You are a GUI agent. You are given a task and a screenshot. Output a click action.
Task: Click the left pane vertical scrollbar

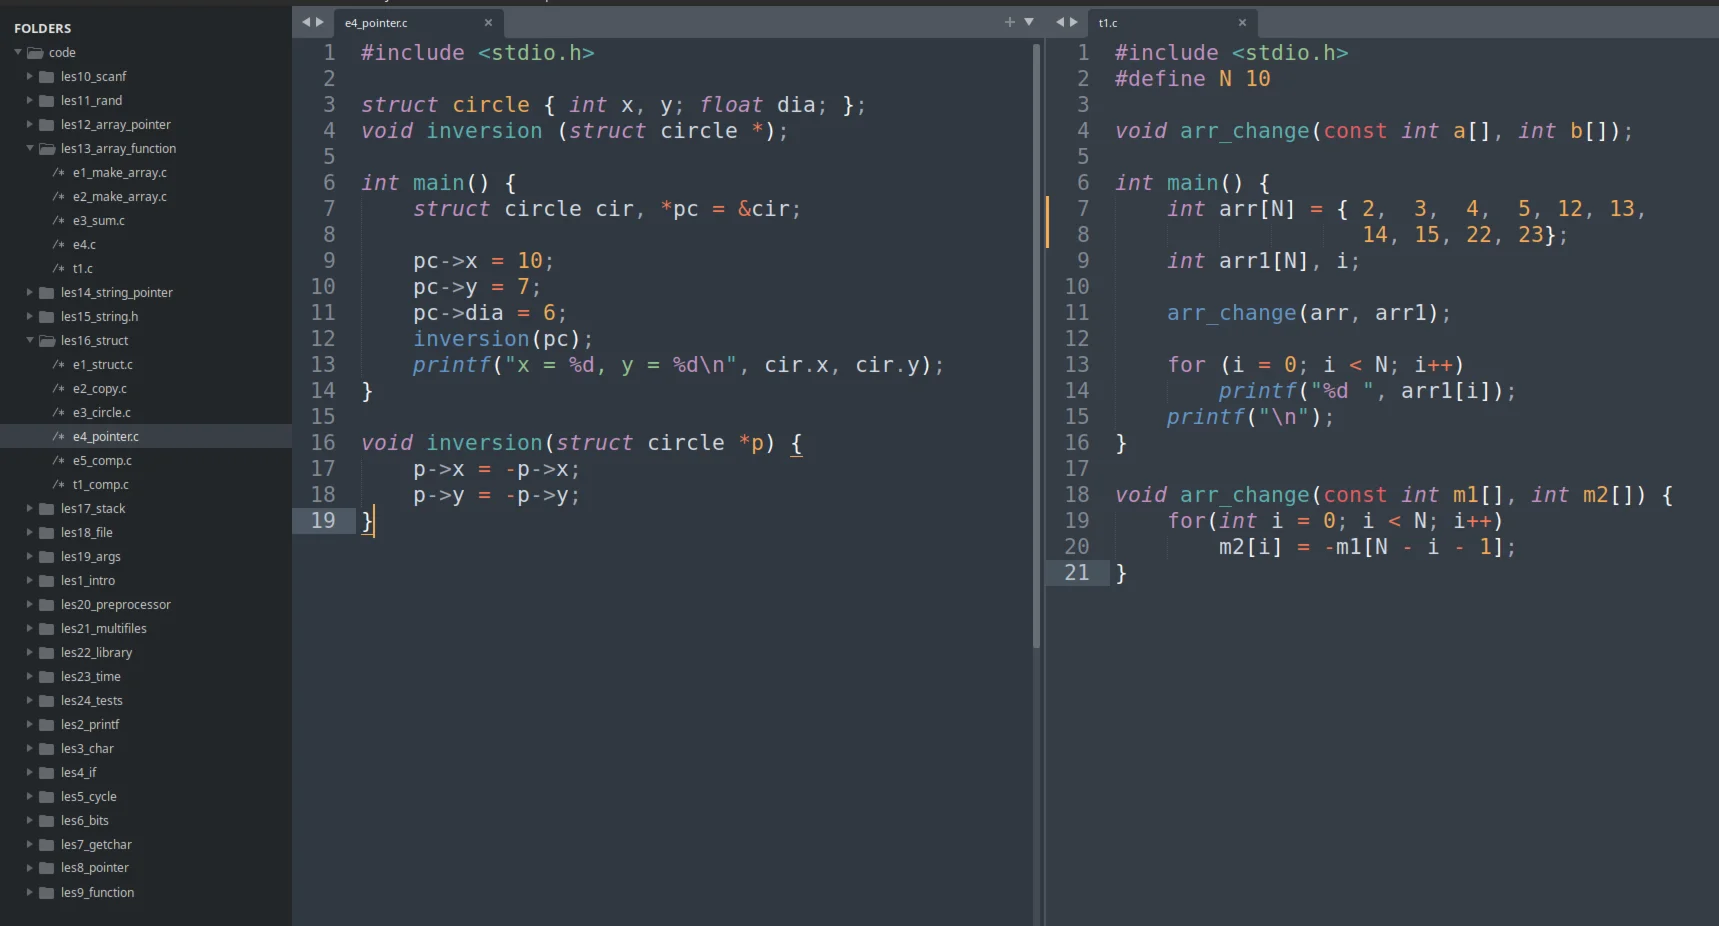[x=1036, y=345]
